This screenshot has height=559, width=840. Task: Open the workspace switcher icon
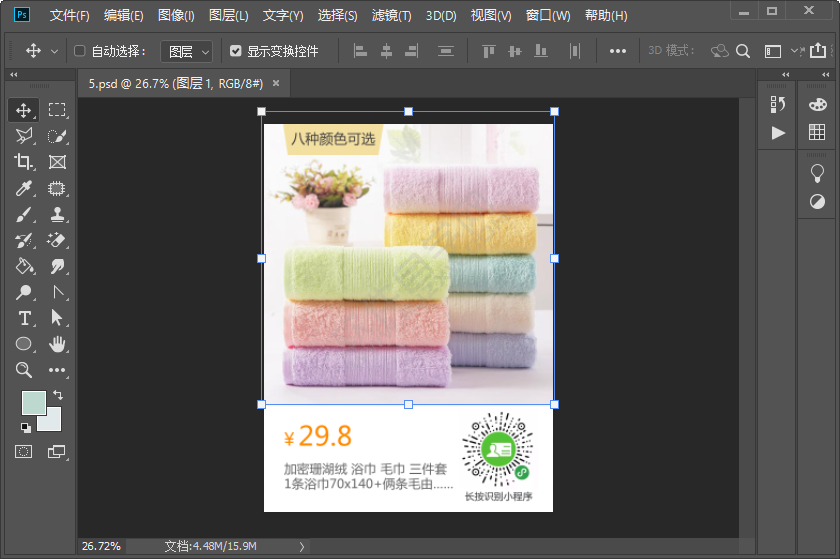pos(773,51)
